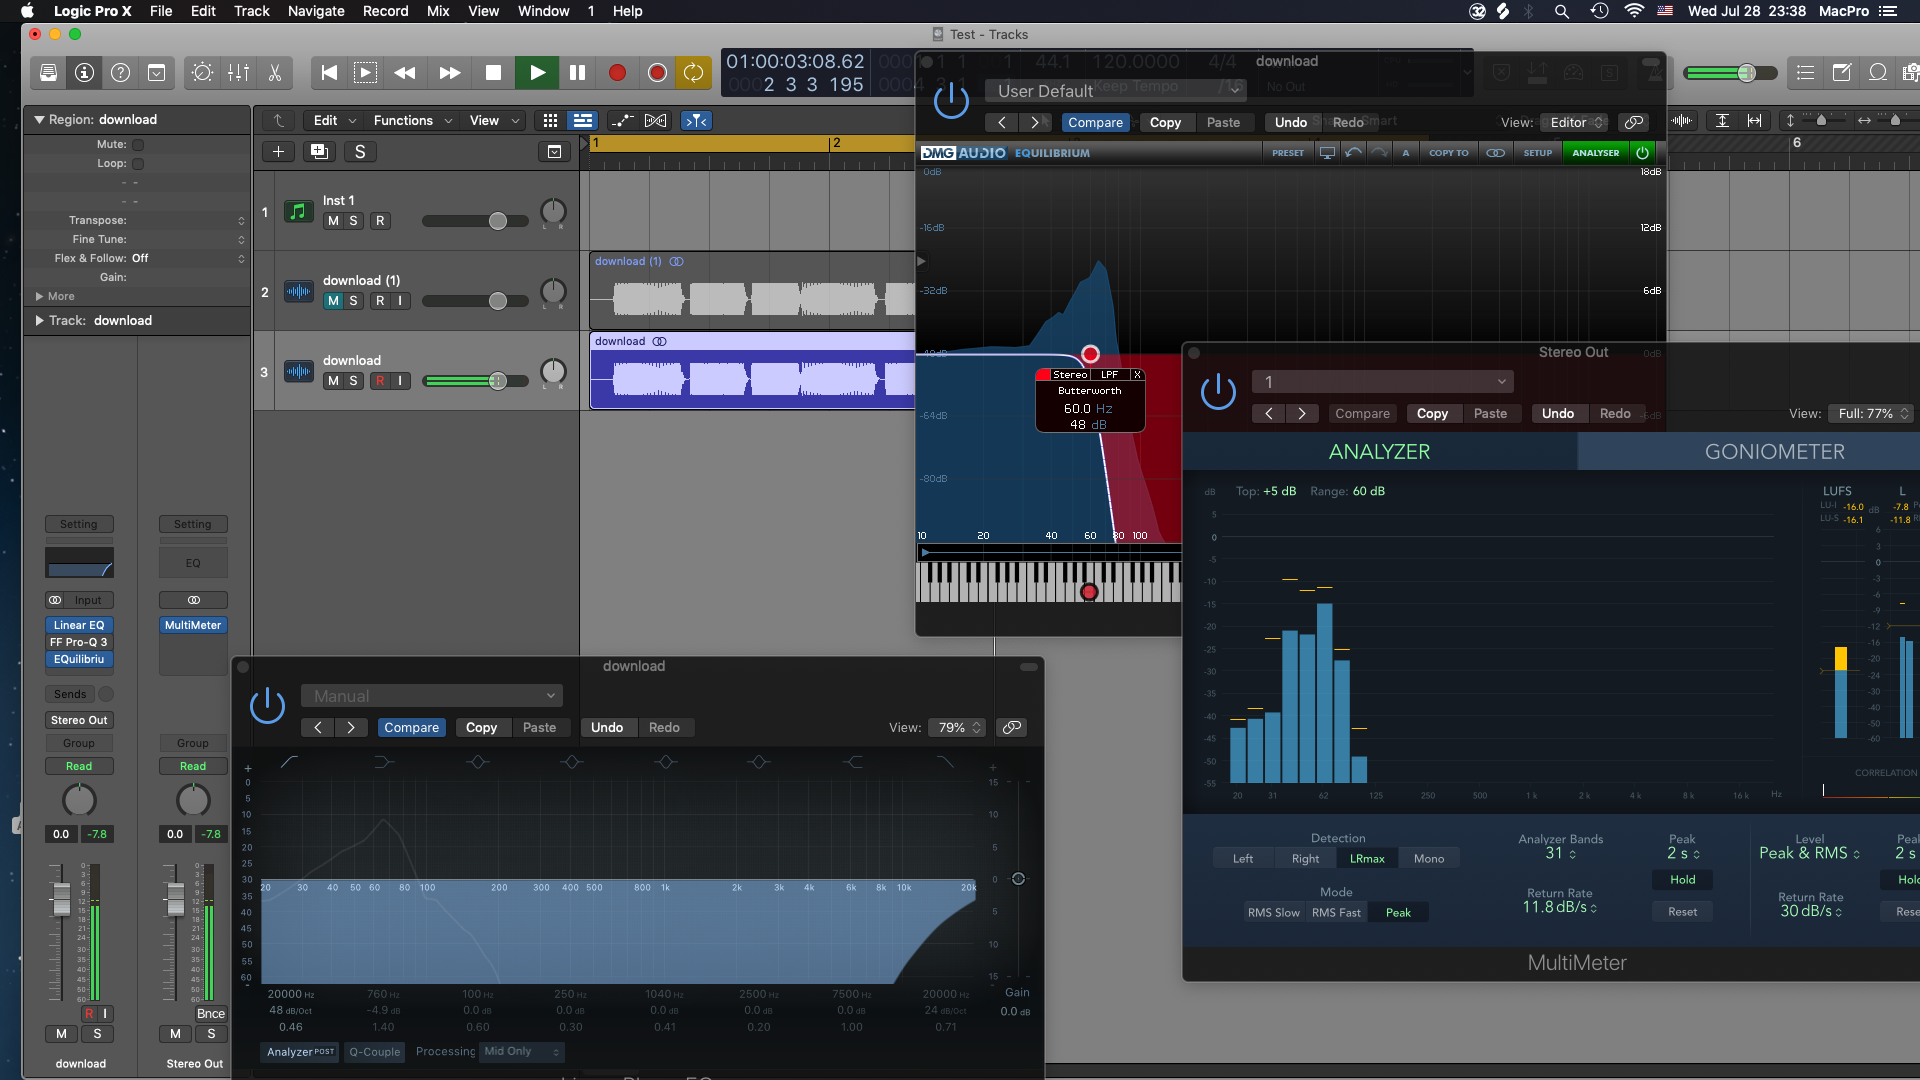
Task: Click Go to Beginning transport button
Action: point(329,73)
